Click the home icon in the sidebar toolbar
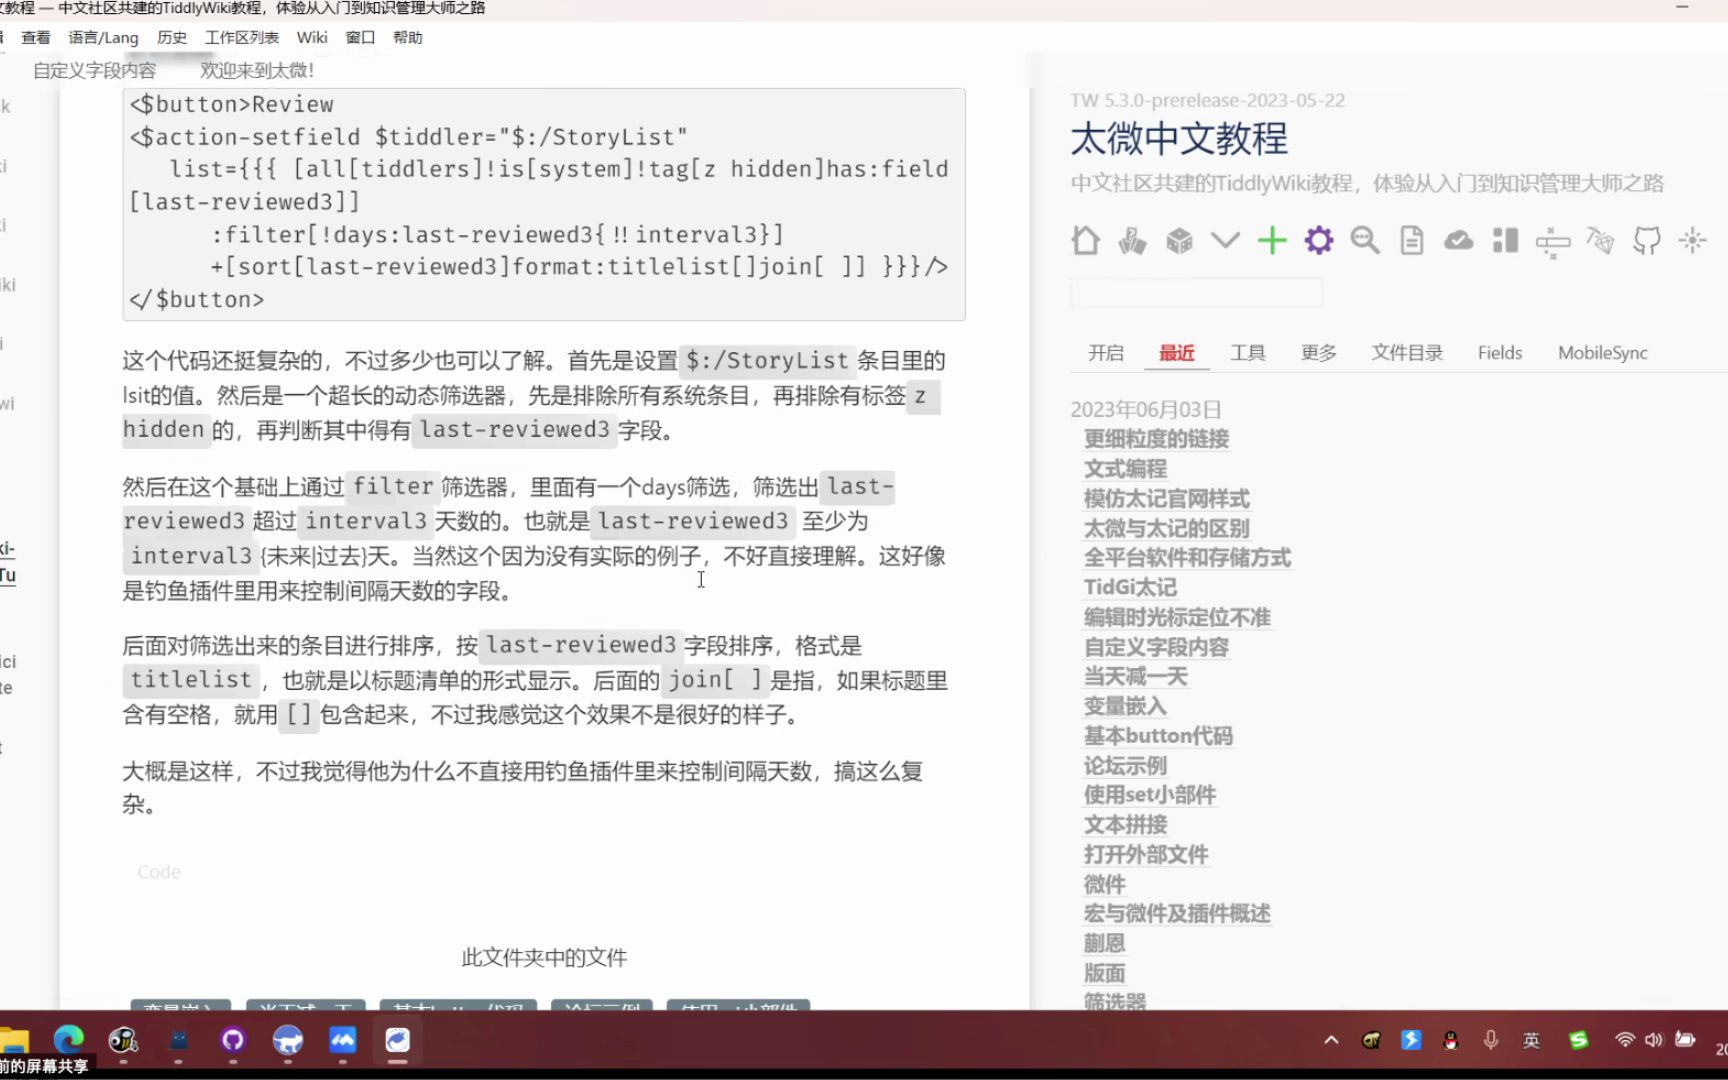Image resolution: width=1728 pixels, height=1080 pixels. 1085,240
